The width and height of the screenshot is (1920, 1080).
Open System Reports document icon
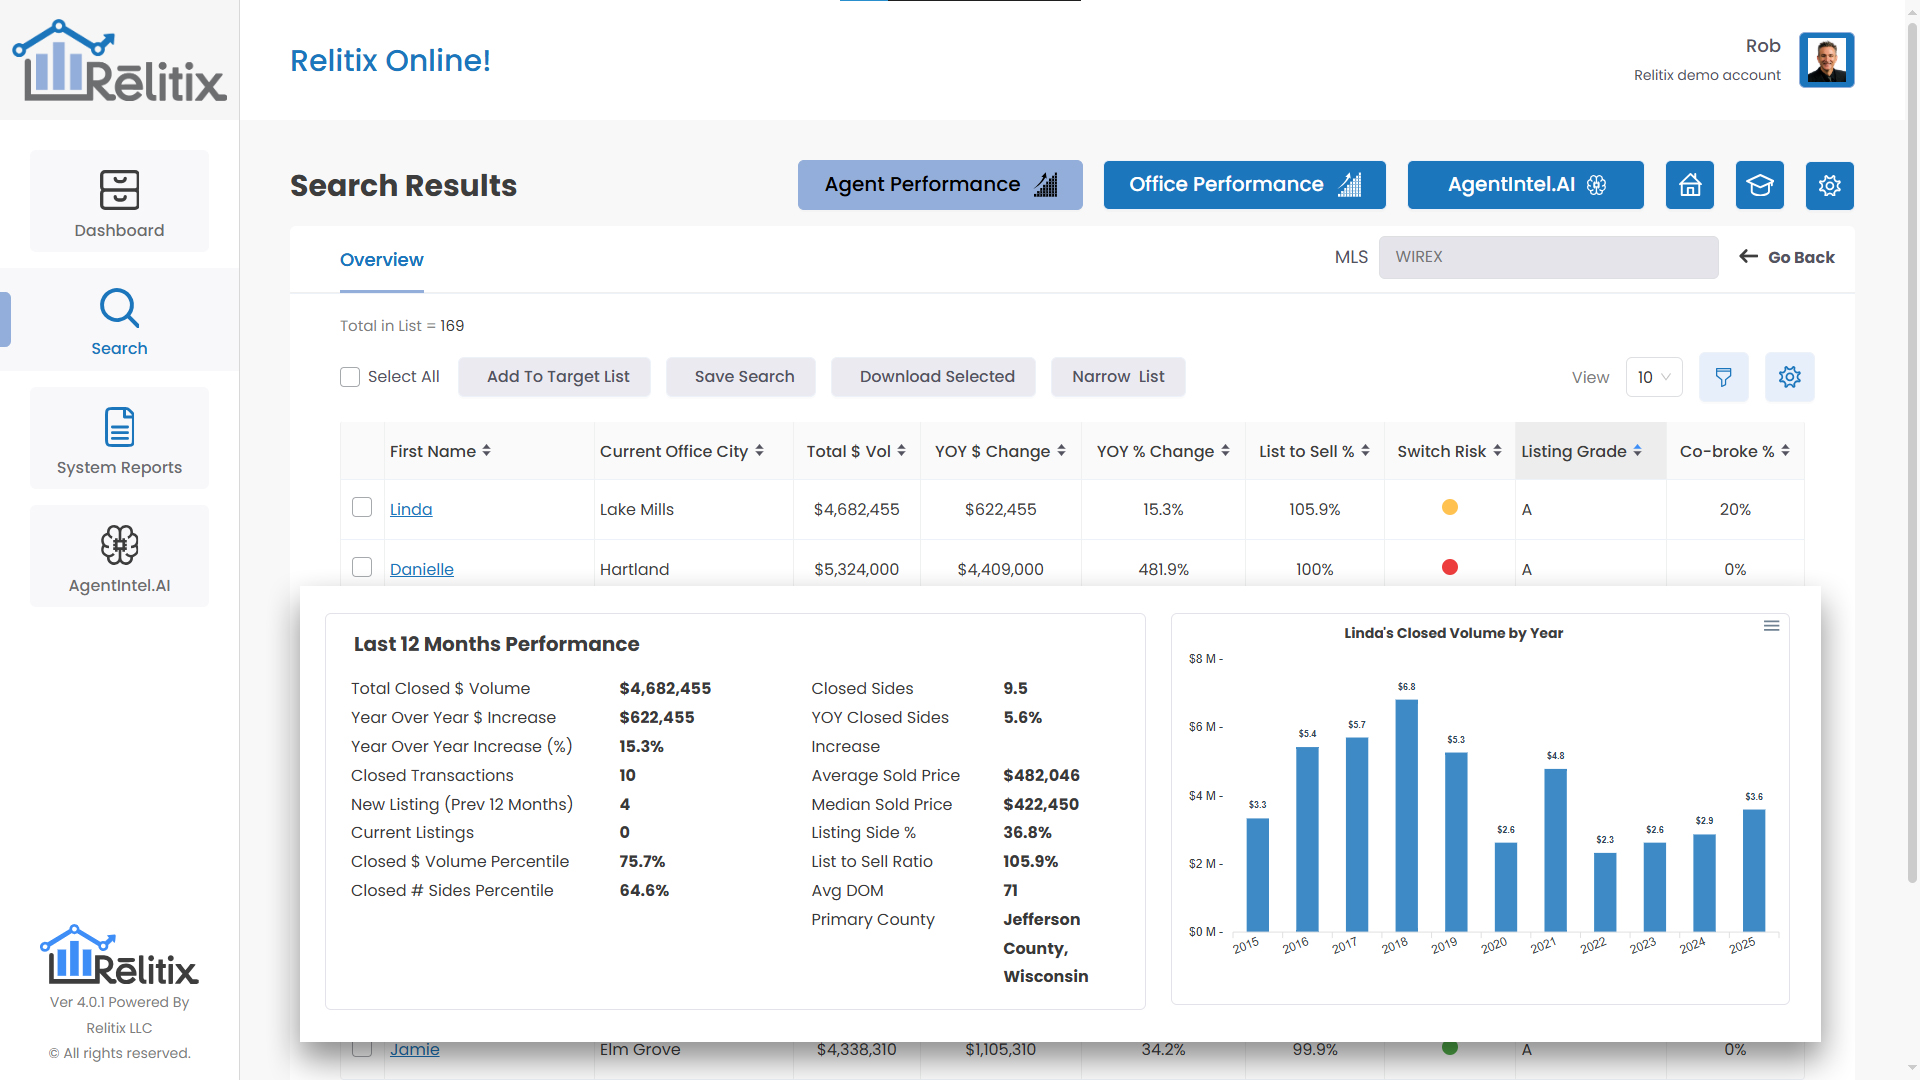tap(119, 427)
